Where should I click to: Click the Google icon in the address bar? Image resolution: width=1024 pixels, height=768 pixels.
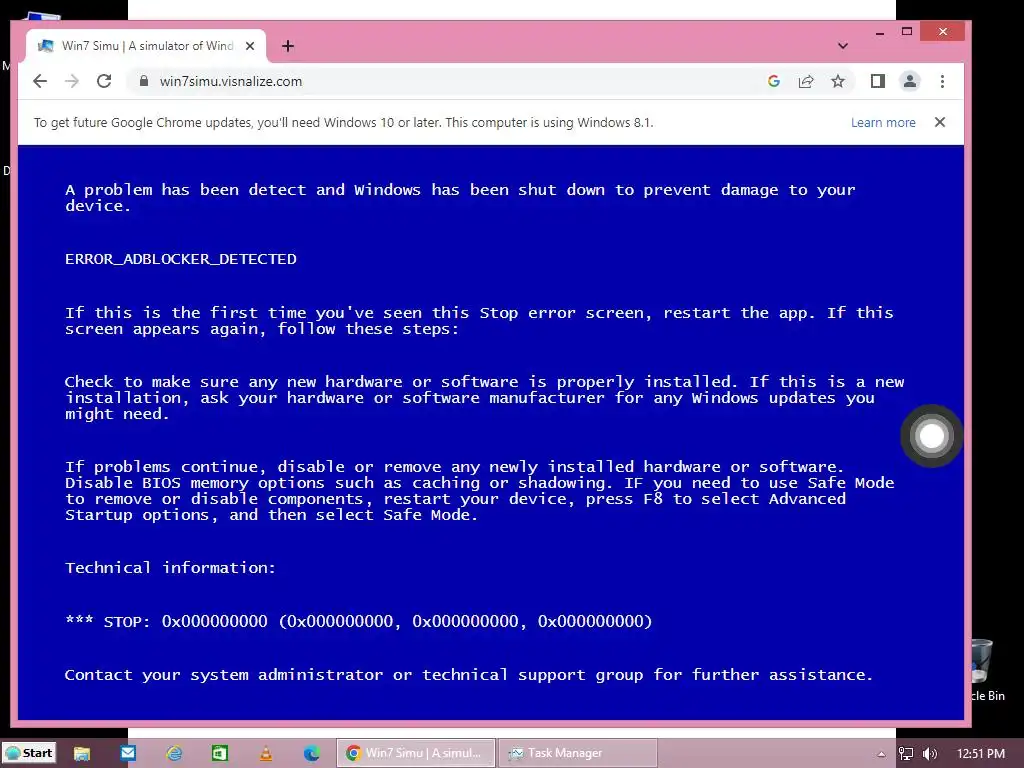pyautogui.click(x=774, y=81)
